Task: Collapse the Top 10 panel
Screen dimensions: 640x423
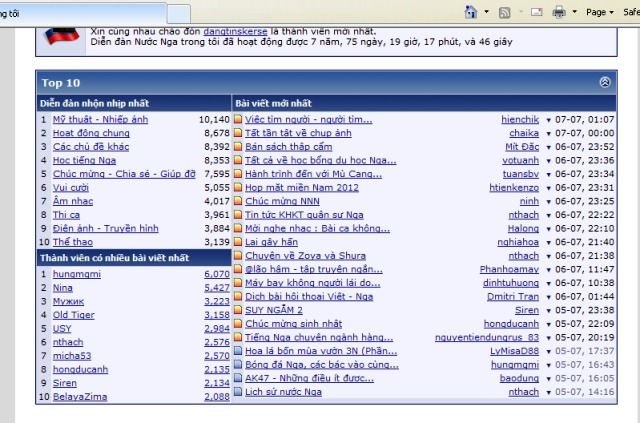Action: point(604,83)
